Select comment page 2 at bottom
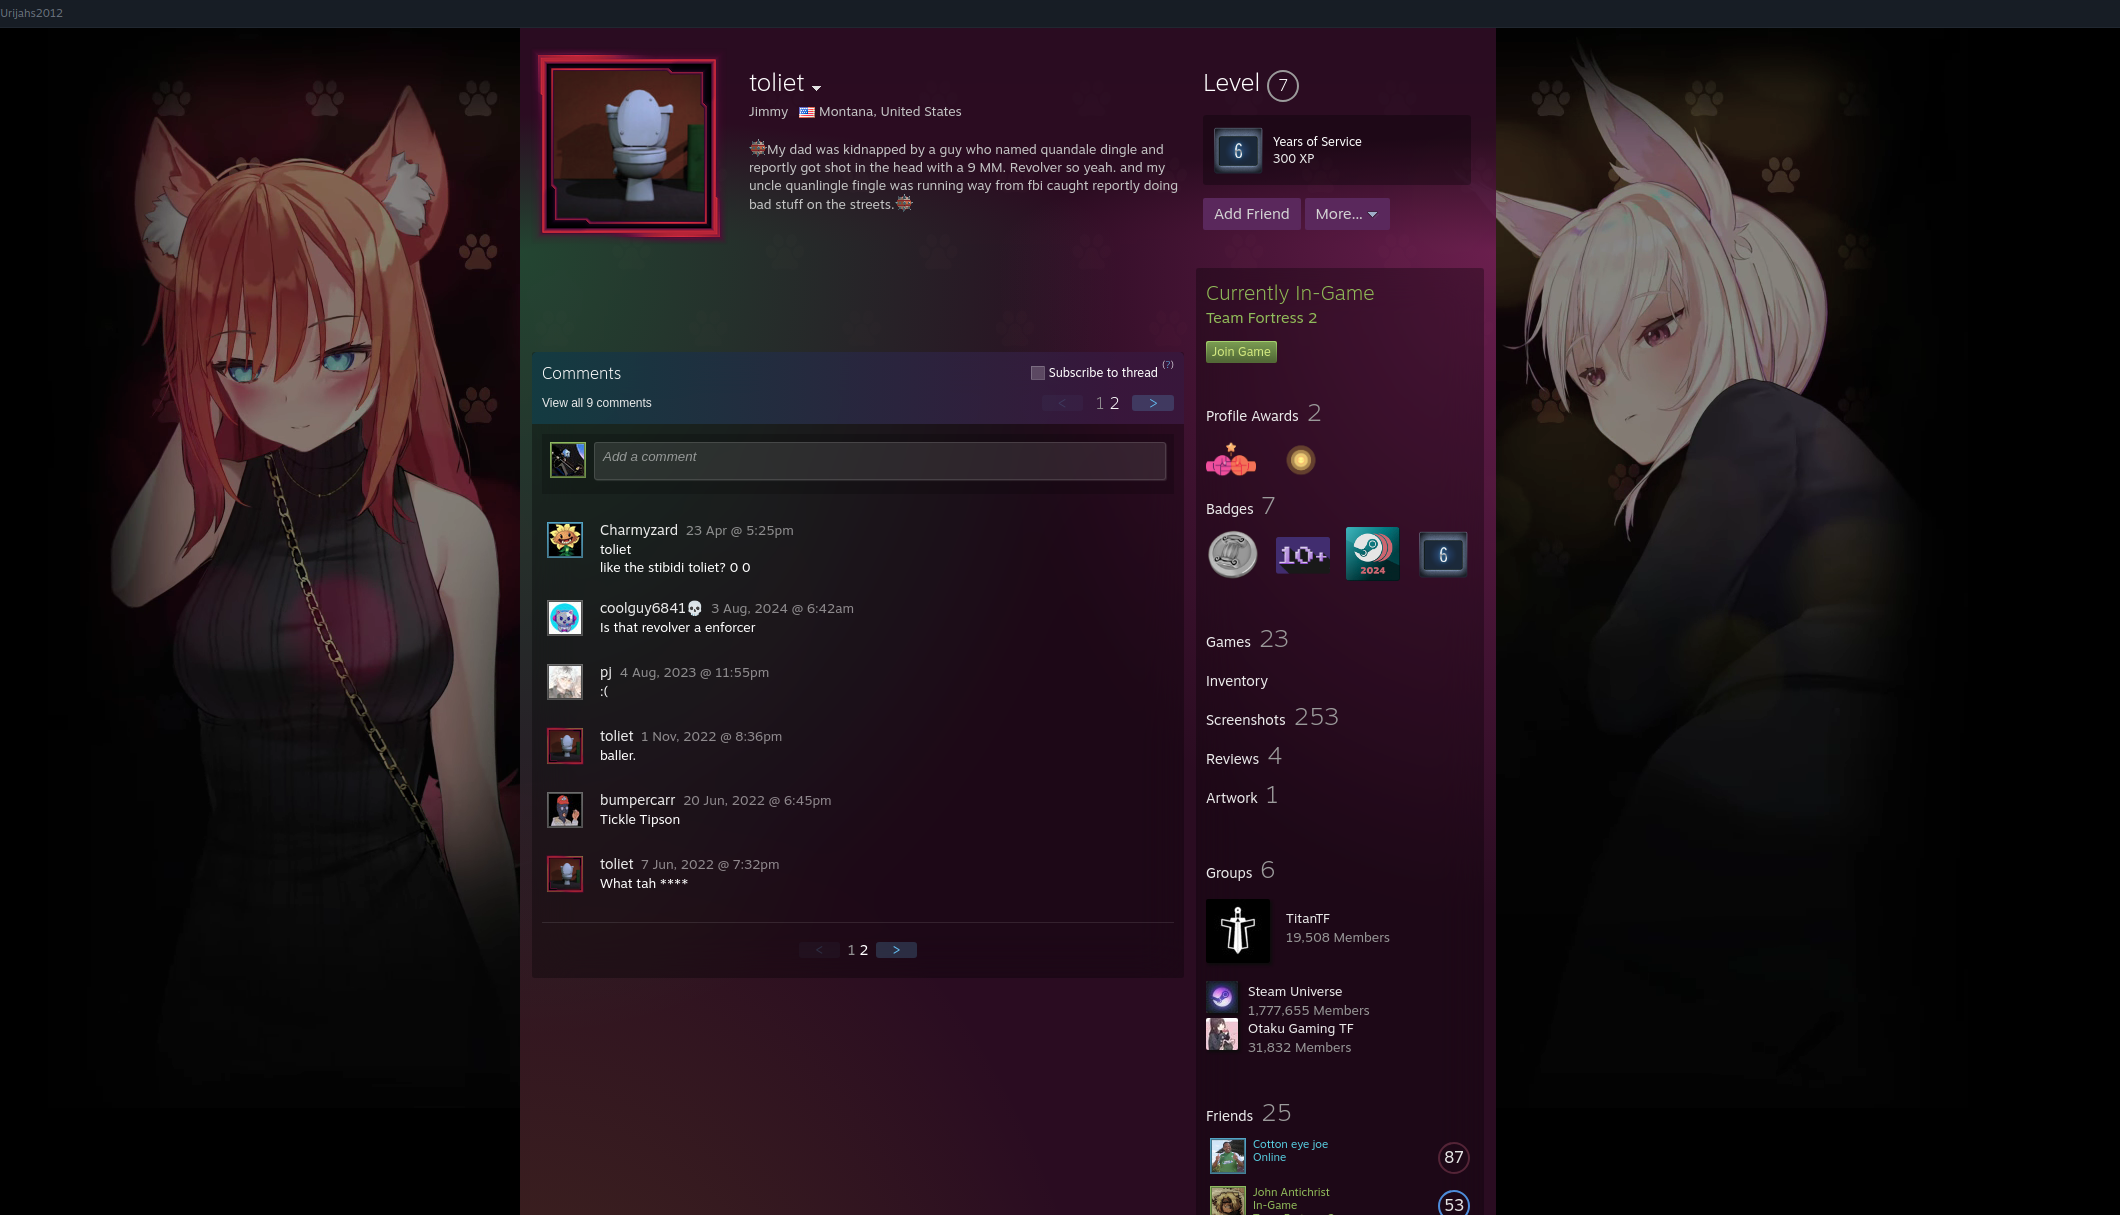Screen dimensions: 2120x1215 (x=864, y=950)
